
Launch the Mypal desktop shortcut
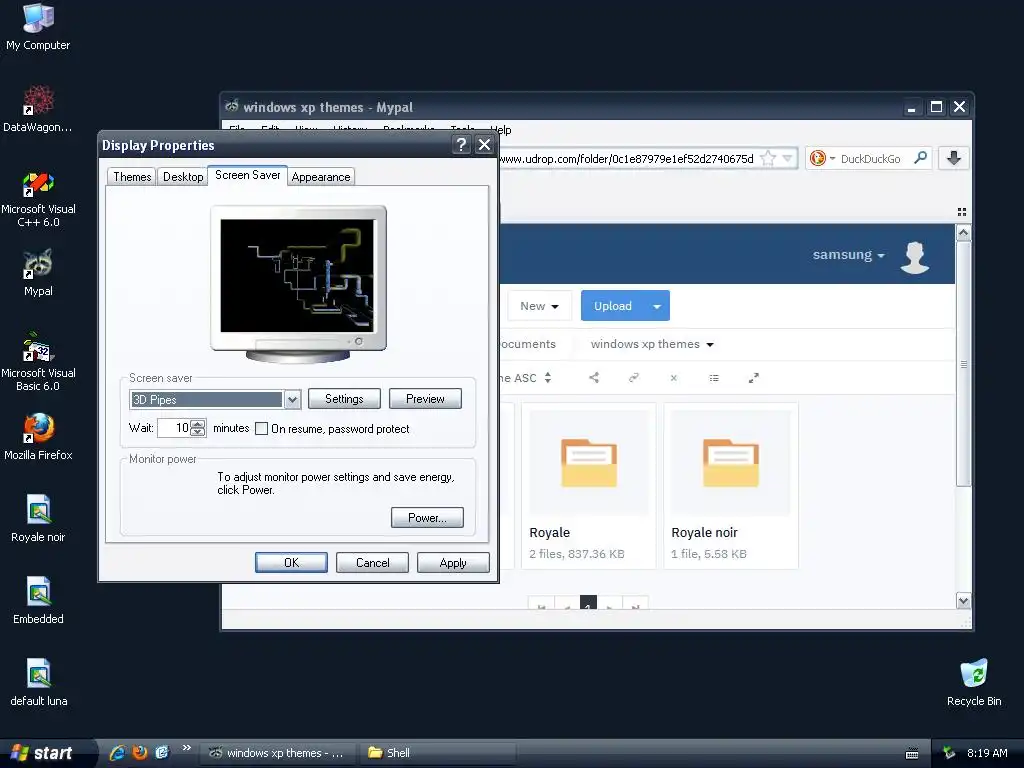38,272
